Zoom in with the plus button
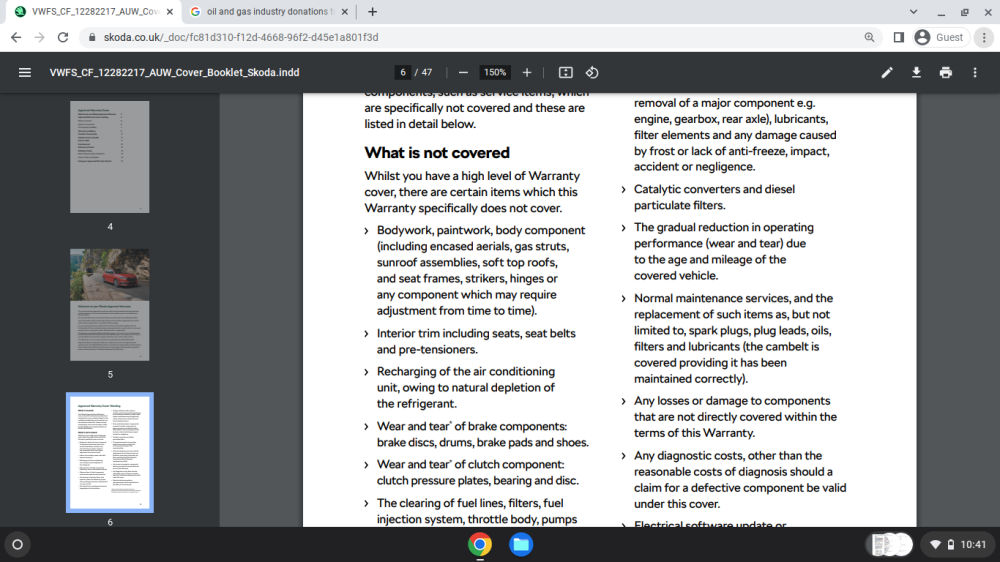 527,73
